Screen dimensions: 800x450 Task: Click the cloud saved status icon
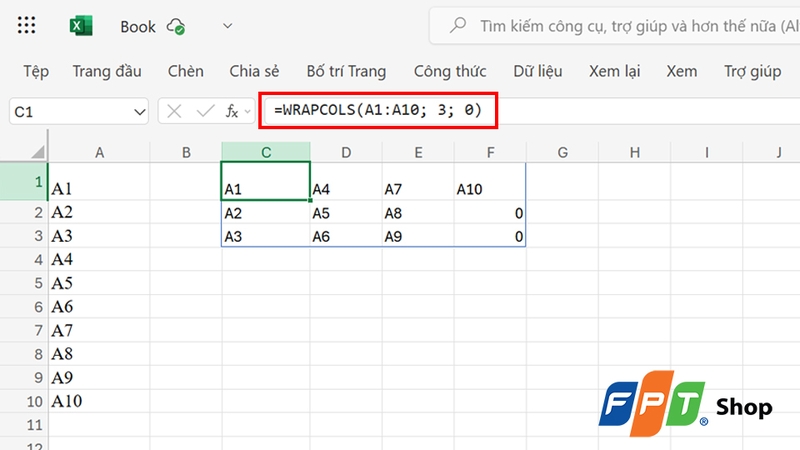tap(176, 27)
